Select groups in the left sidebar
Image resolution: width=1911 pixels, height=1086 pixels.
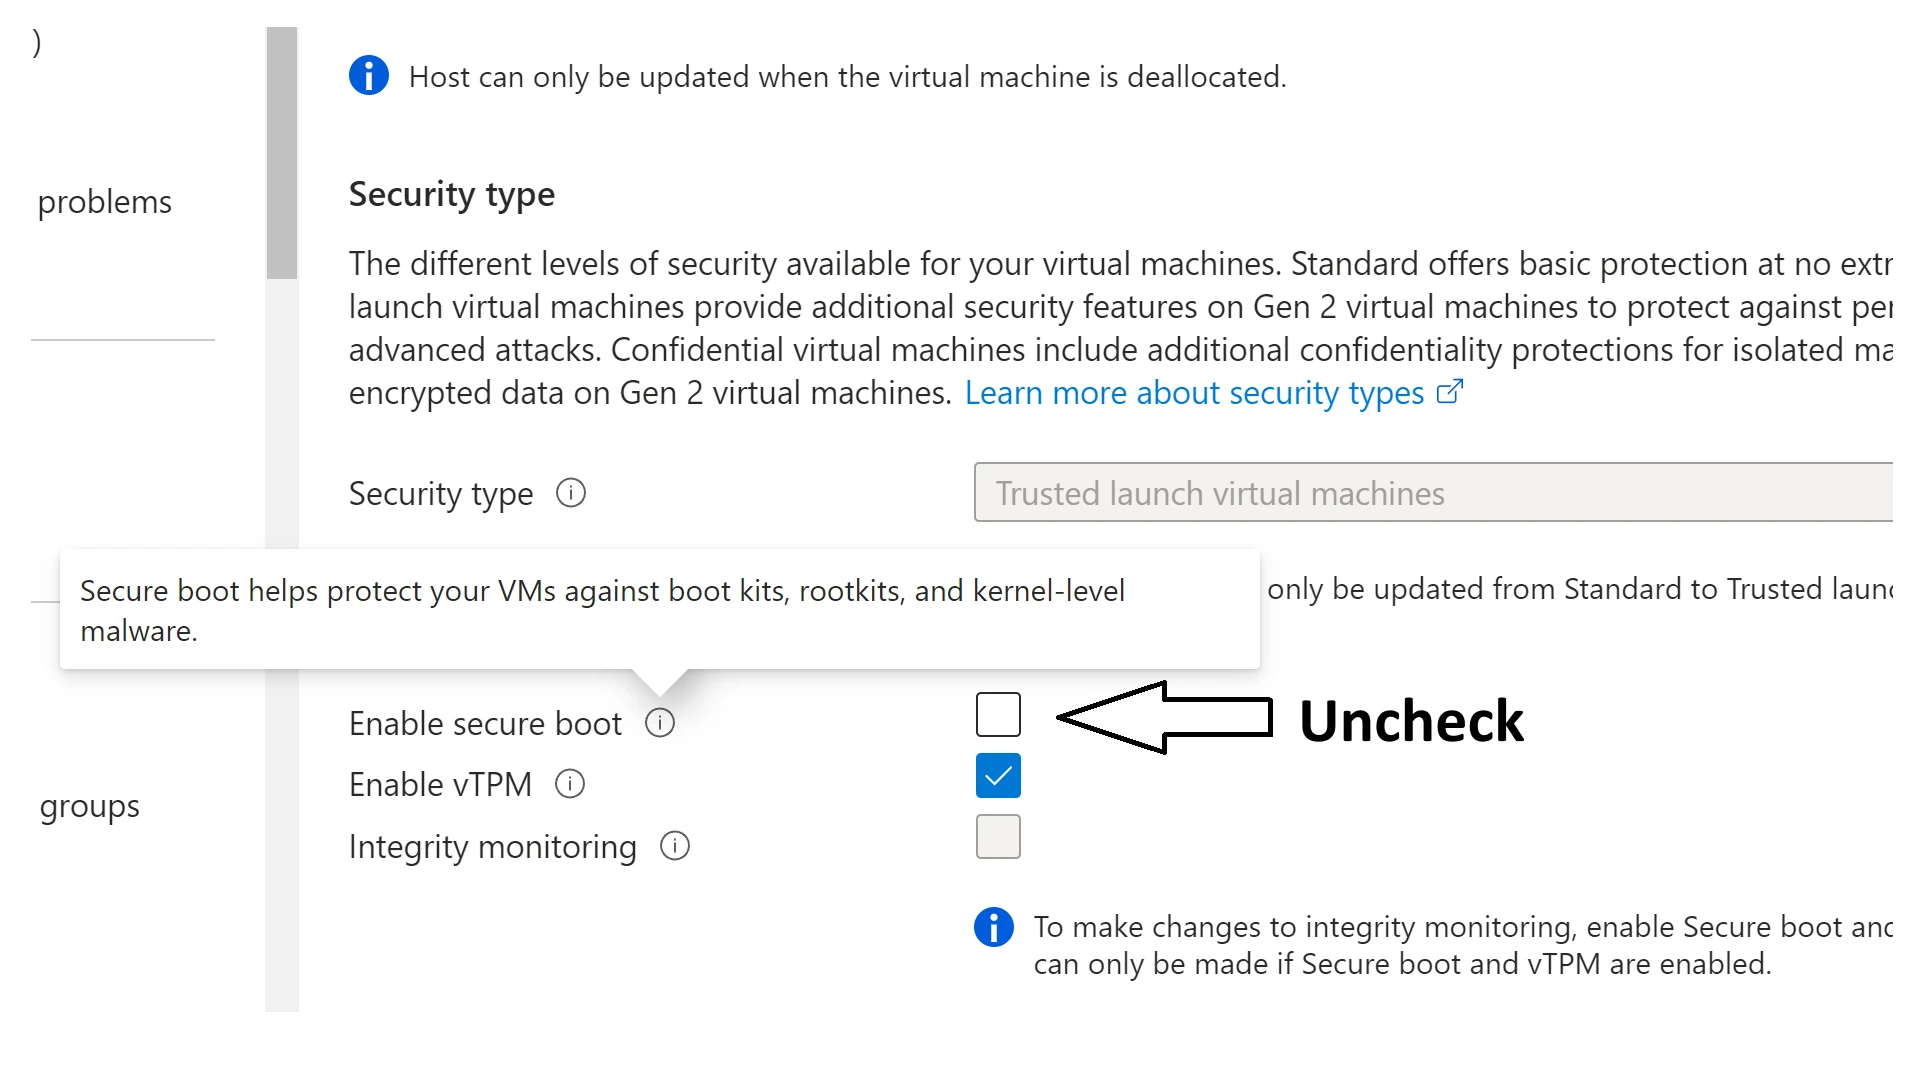tap(89, 806)
